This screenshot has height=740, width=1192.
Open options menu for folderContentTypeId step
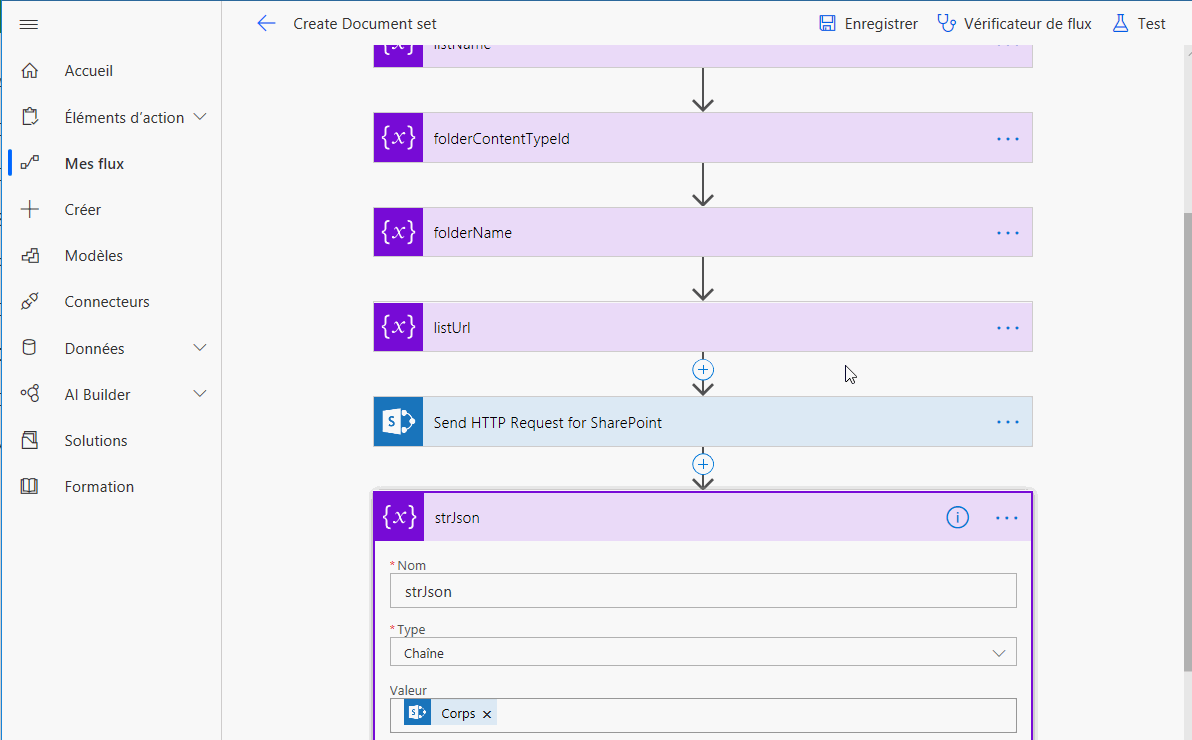tap(1008, 139)
